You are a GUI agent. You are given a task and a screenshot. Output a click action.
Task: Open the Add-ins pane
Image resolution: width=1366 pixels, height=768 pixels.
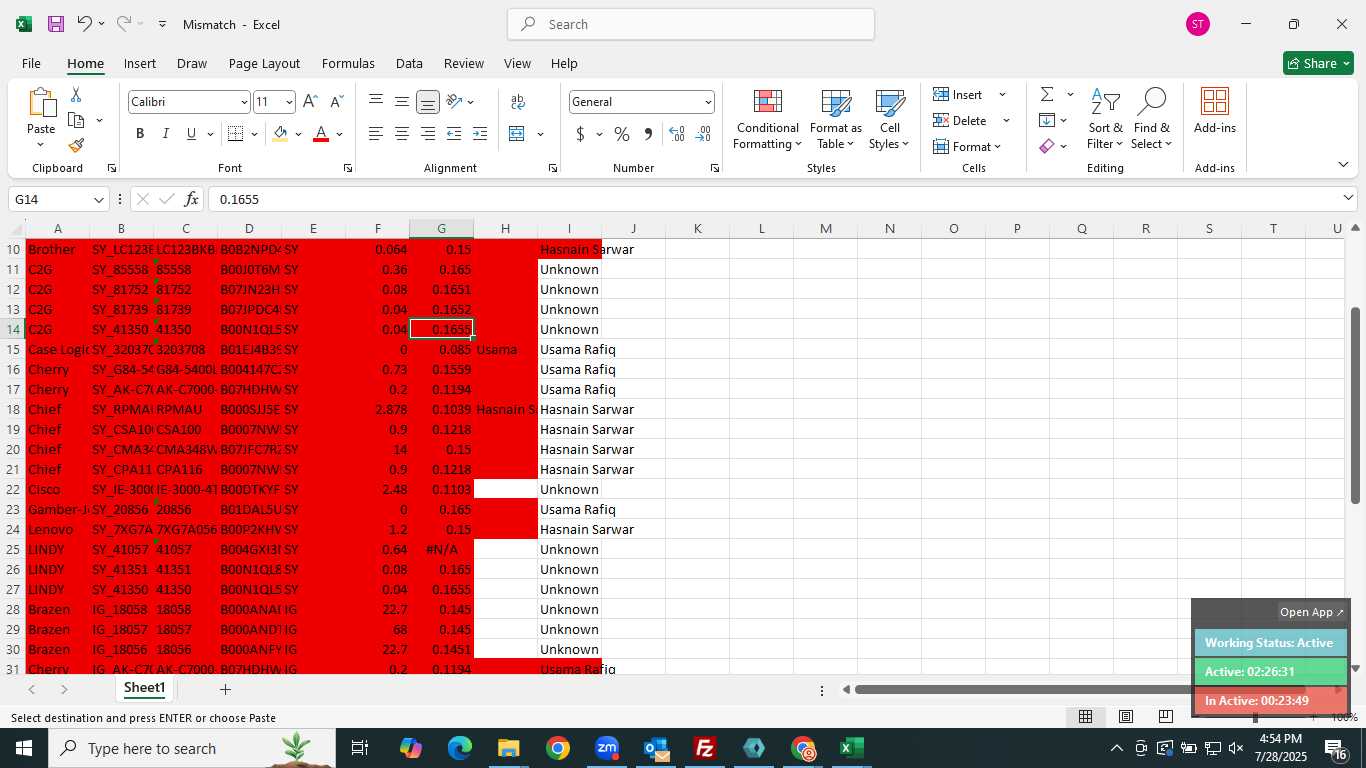(x=1215, y=111)
